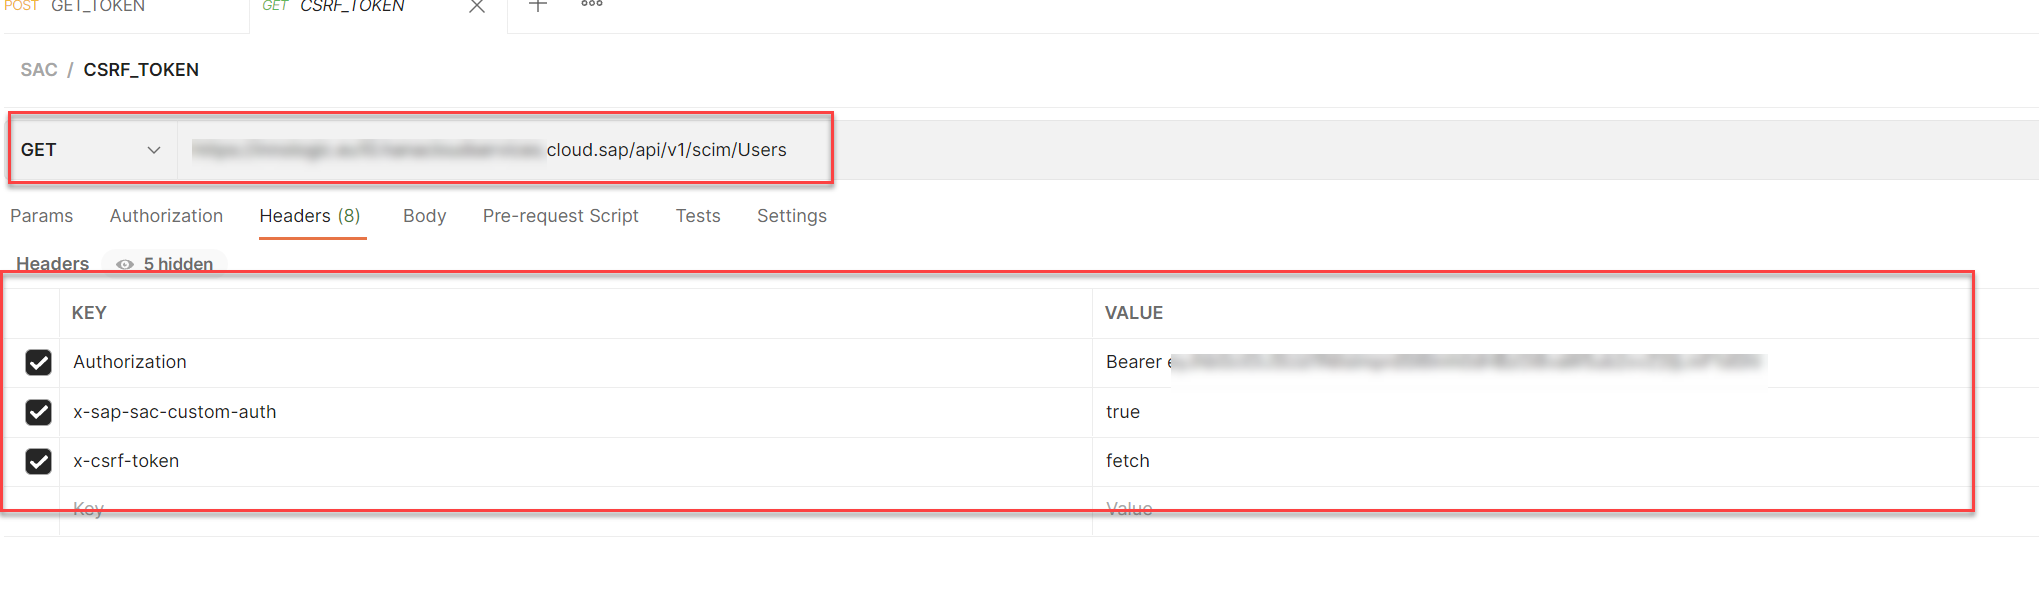Open a new request tab with plus icon
The height and width of the screenshot is (603, 2039).
tap(538, 6)
